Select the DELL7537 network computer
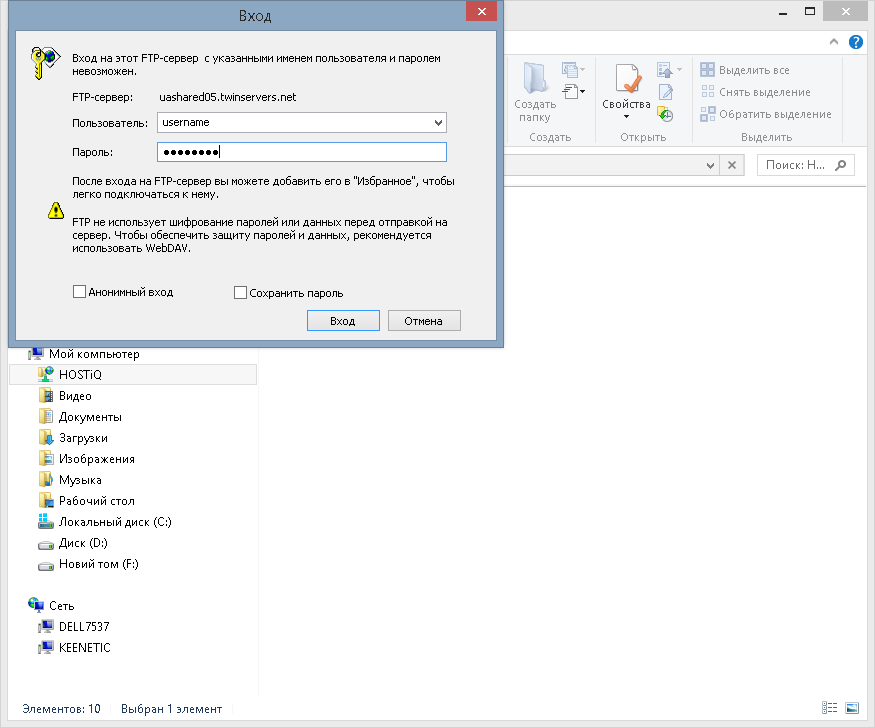This screenshot has height=728, width=875. [74, 626]
